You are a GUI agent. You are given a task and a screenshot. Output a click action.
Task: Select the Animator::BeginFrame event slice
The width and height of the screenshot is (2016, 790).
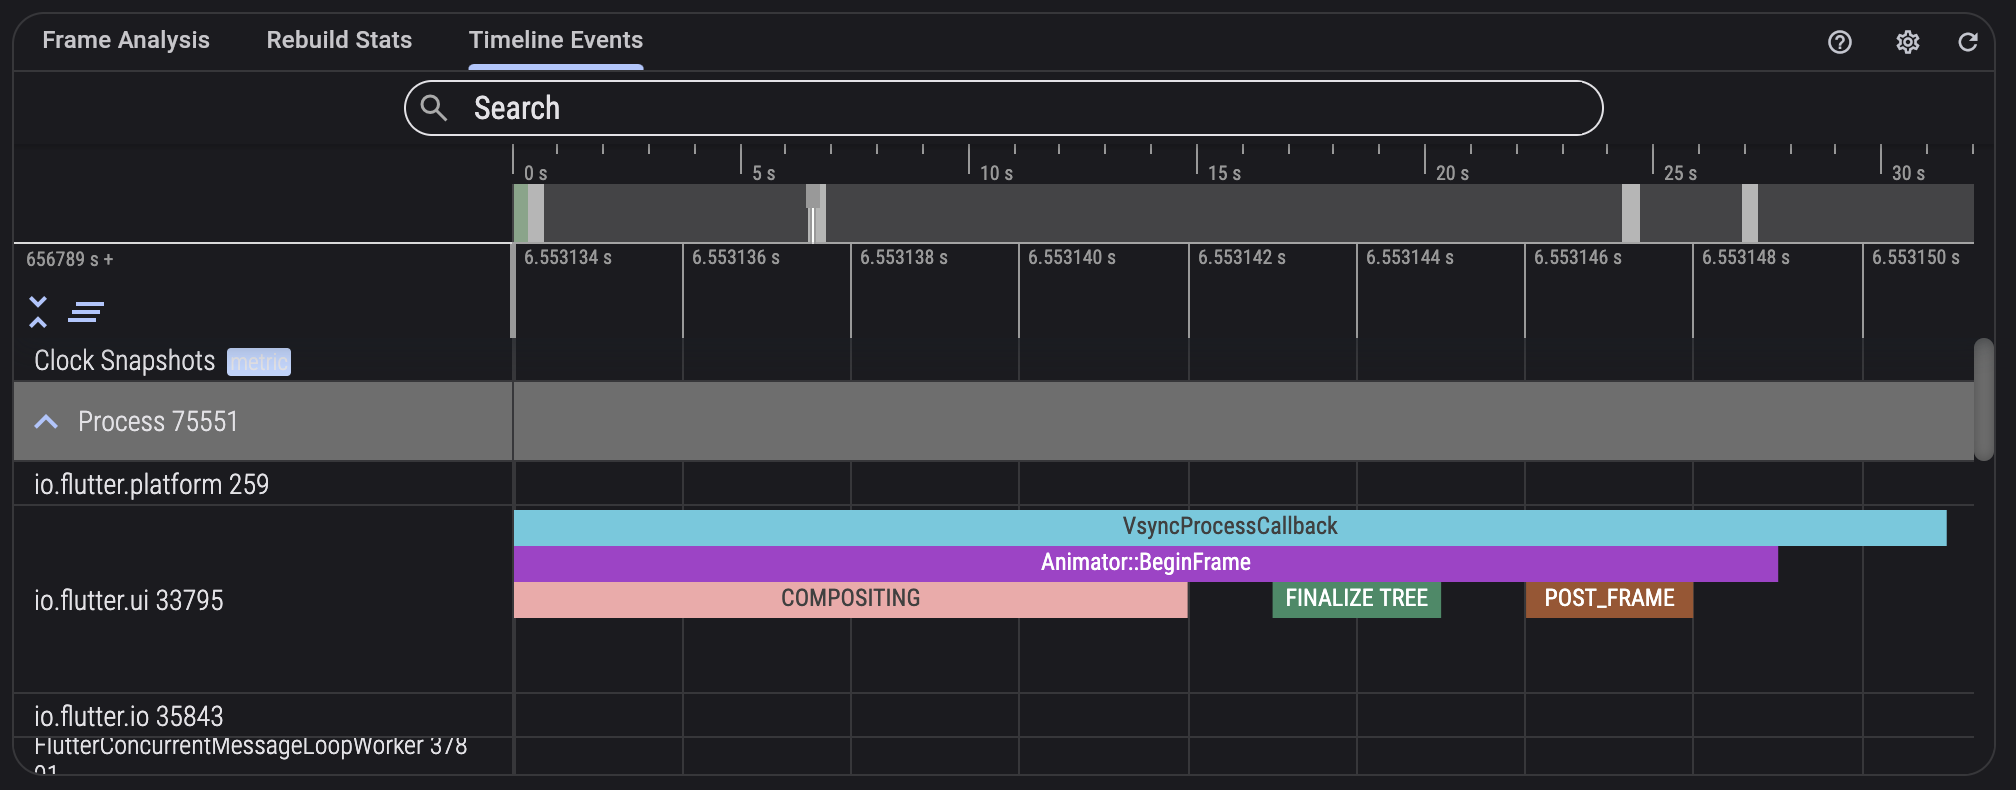click(1145, 563)
